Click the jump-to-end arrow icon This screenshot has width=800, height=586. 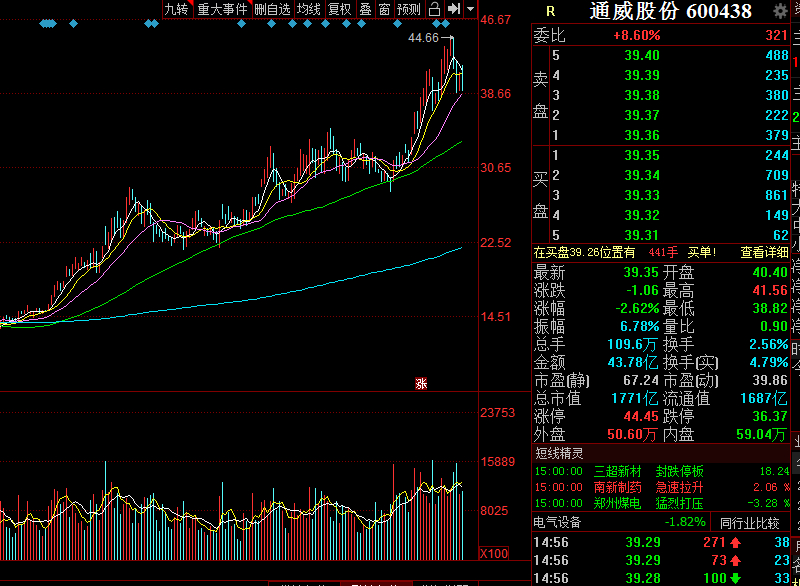pos(454,9)
